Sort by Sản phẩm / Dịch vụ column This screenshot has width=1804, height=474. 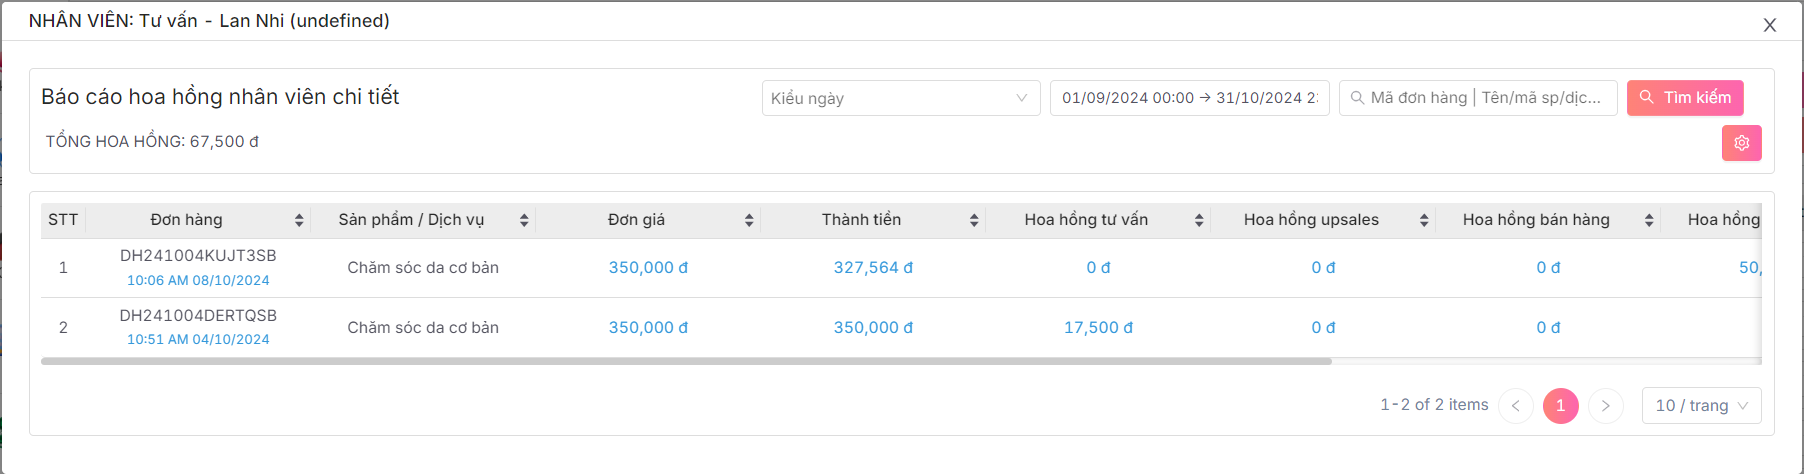[x=523, y=220]
